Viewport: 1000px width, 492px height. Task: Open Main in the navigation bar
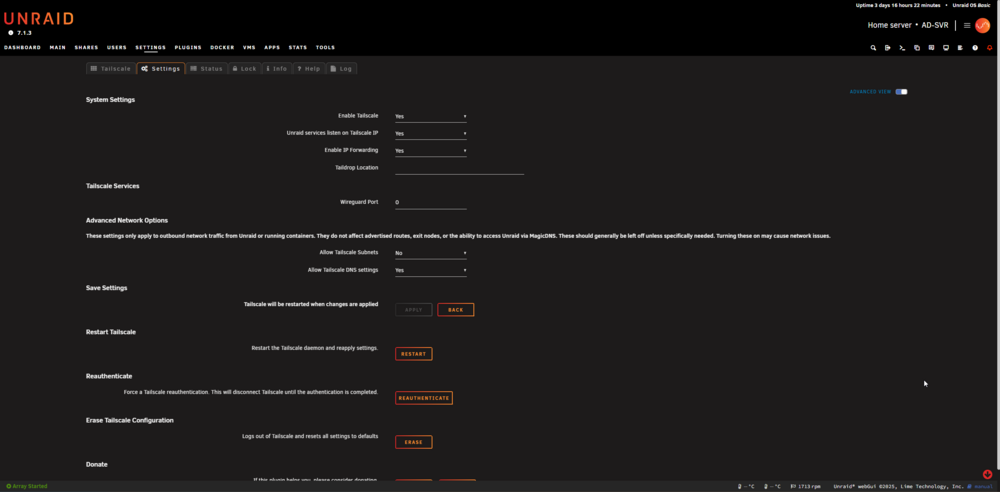point(57,48)
